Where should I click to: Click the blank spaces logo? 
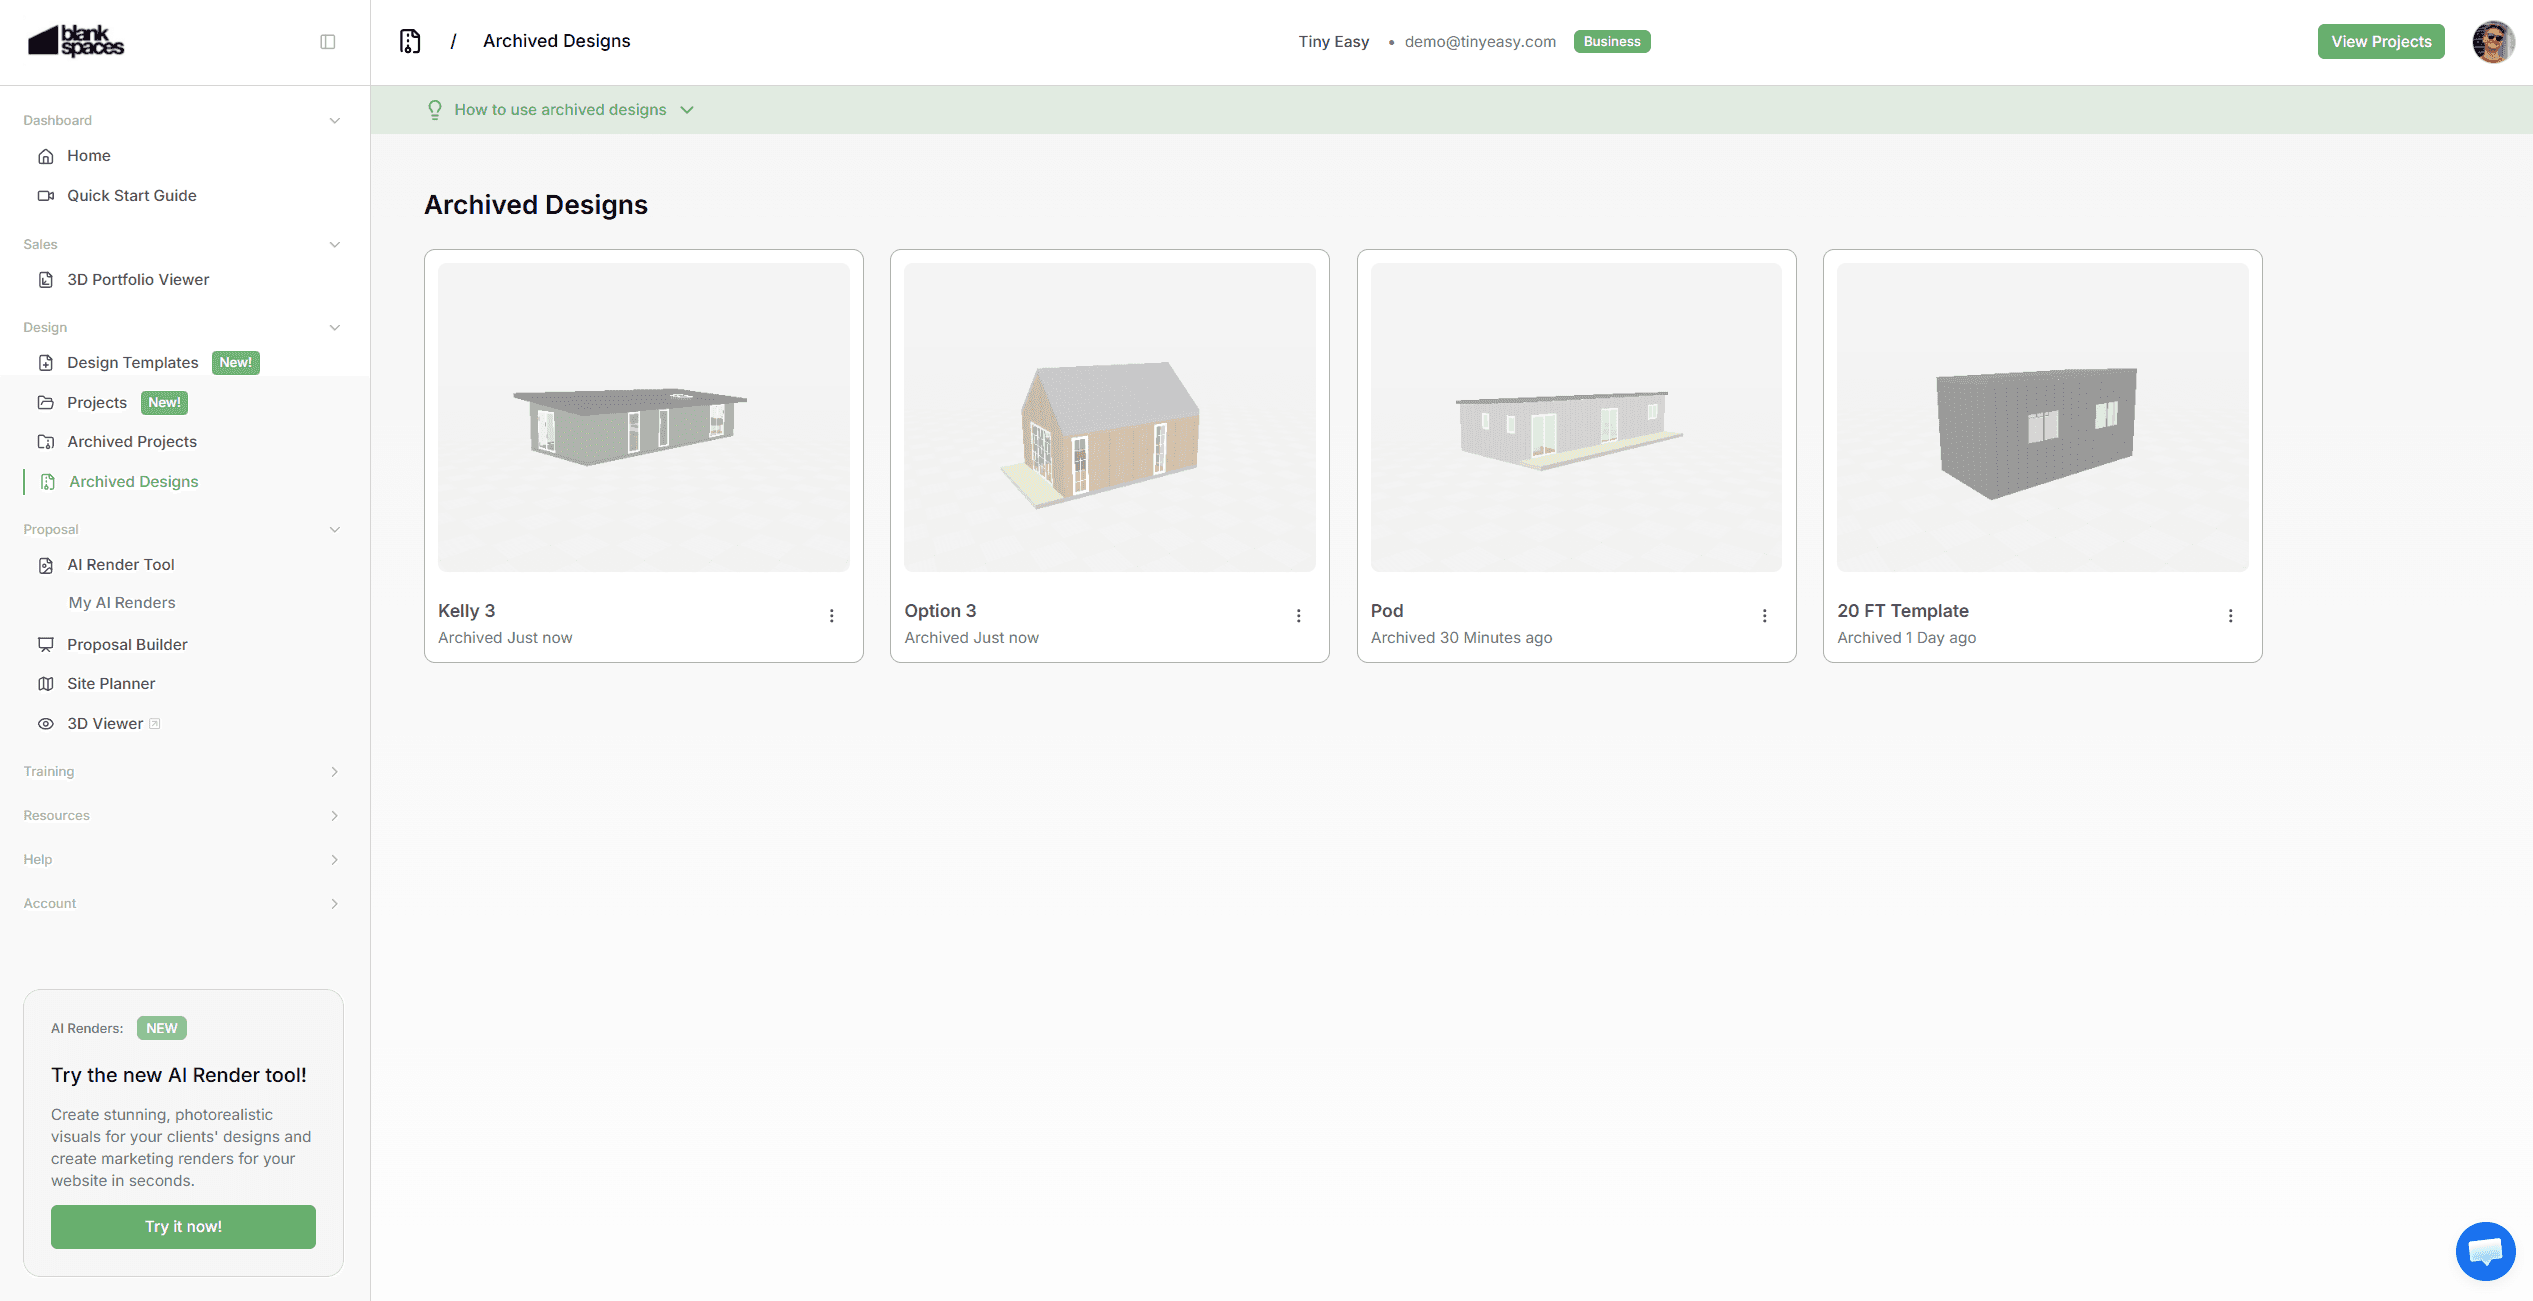click(76, 41)
